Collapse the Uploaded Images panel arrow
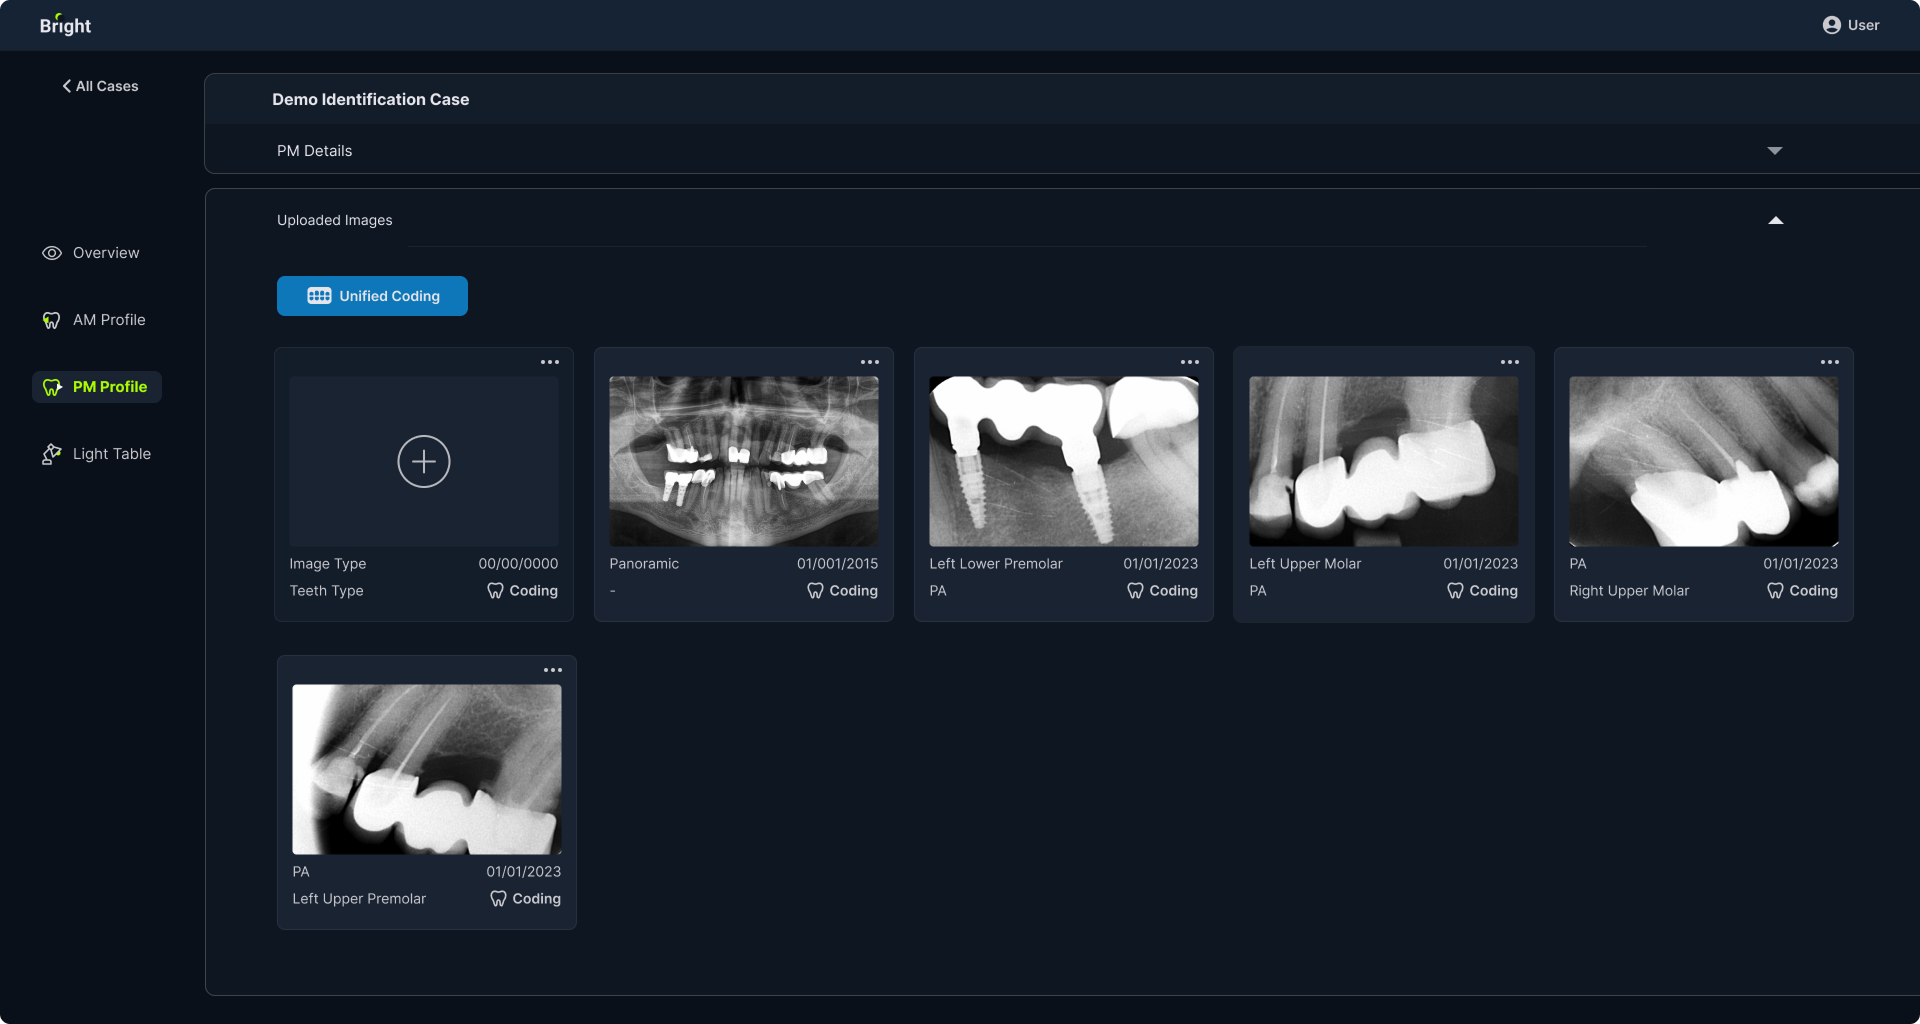Screen dimensions: 1920x1024 (1776, 220)
